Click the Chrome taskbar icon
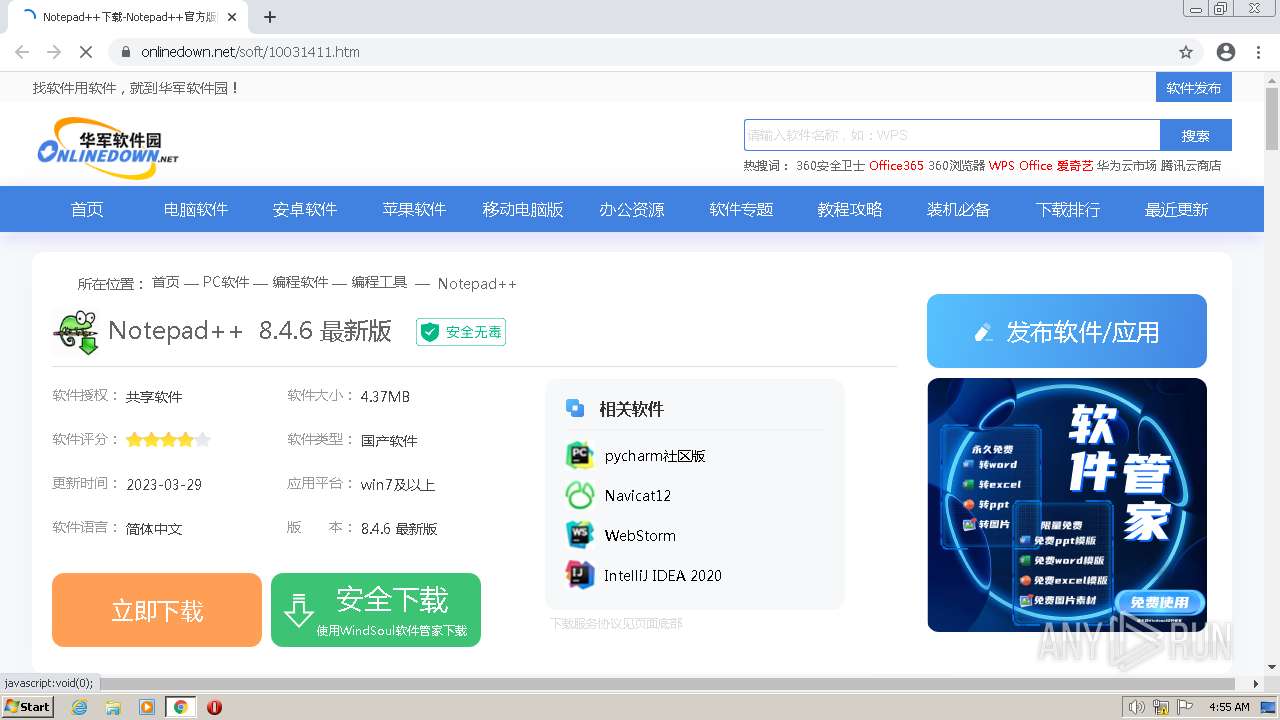Image resolution: width=1280 pixels, height=720 pixels. [180, 707]
